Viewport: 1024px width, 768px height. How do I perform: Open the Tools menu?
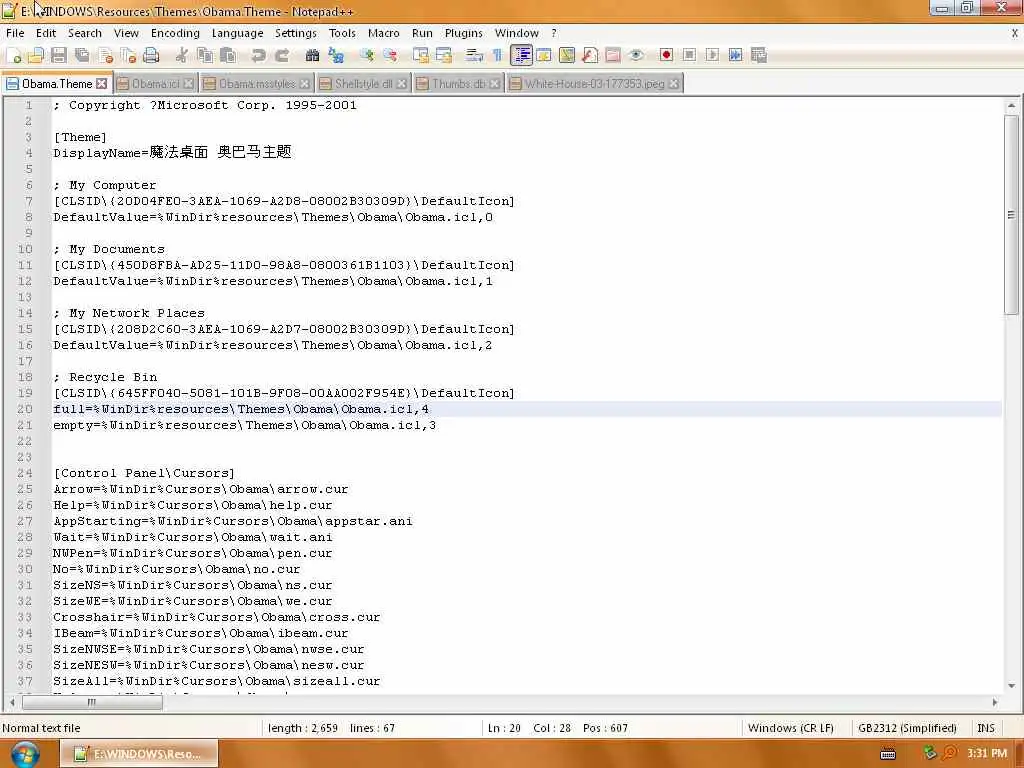tap(342, 33)
